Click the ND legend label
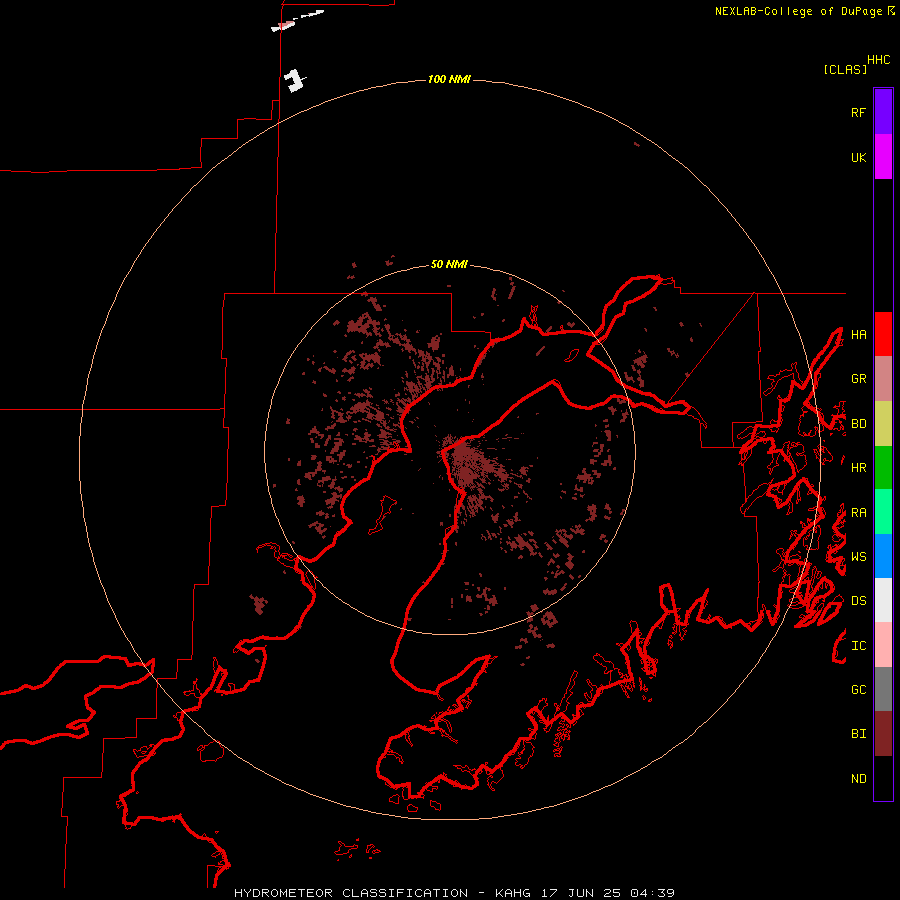 pyautogui.click(x=858, y=779)
